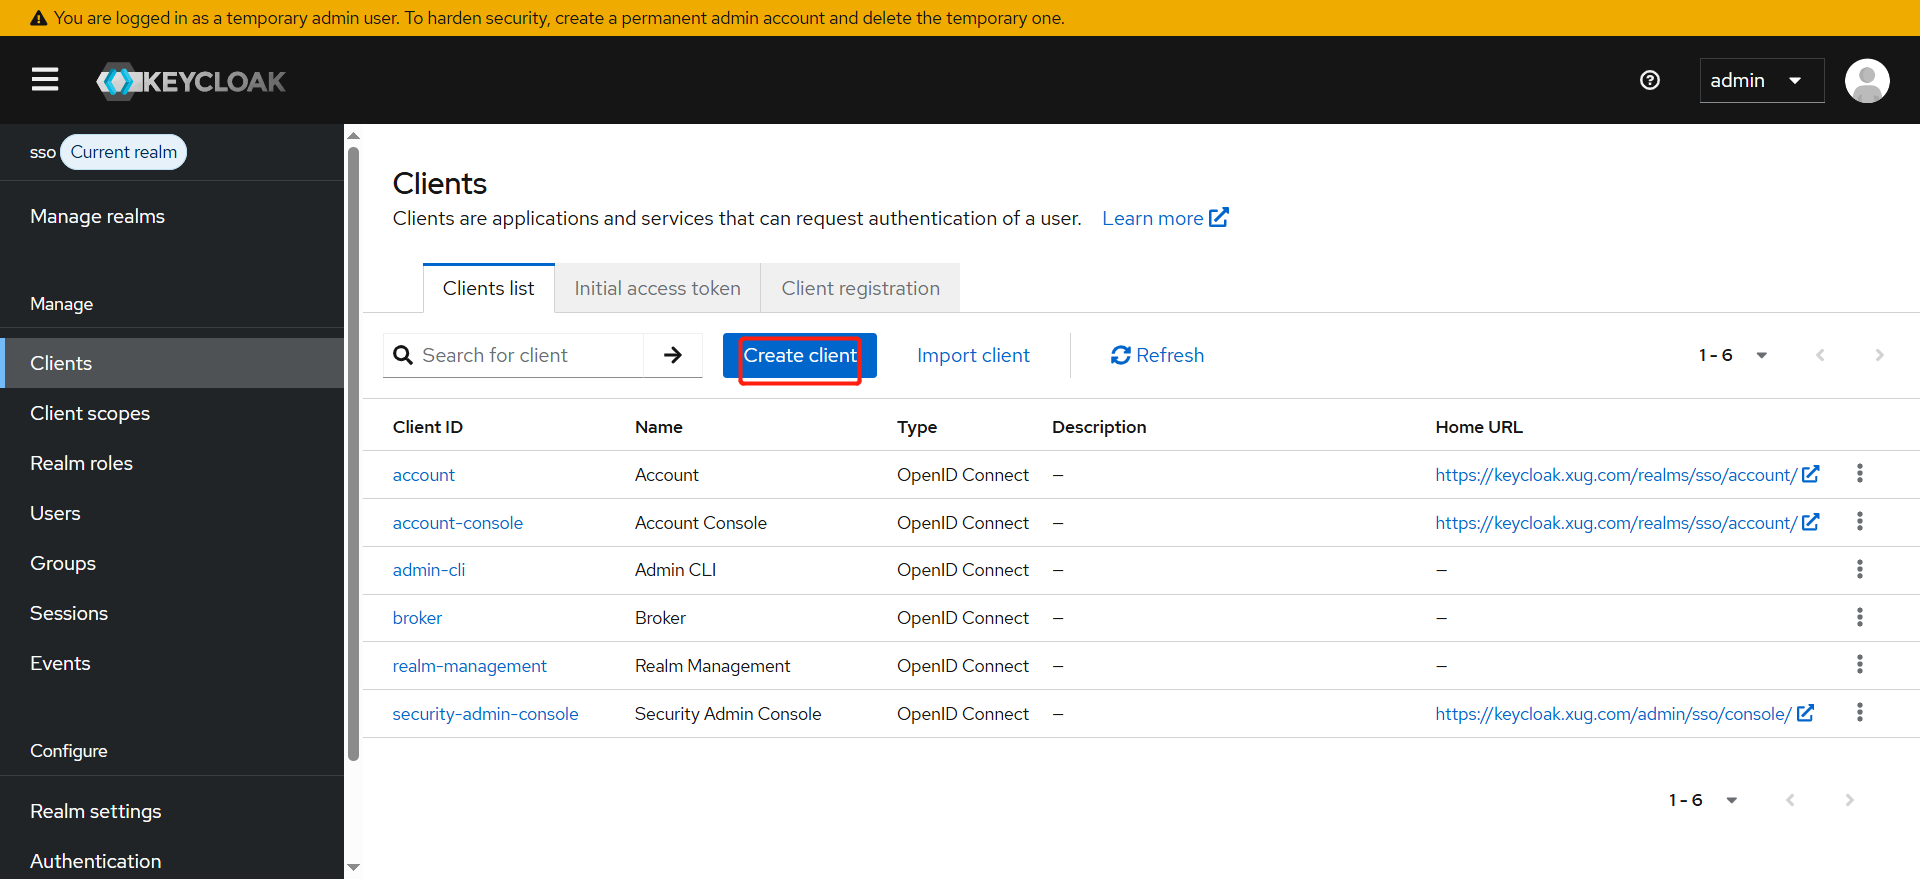Open the admin user dropdown
Image resolution: width=1920 pixels, height=879 pixels.
pos(1761,80)
